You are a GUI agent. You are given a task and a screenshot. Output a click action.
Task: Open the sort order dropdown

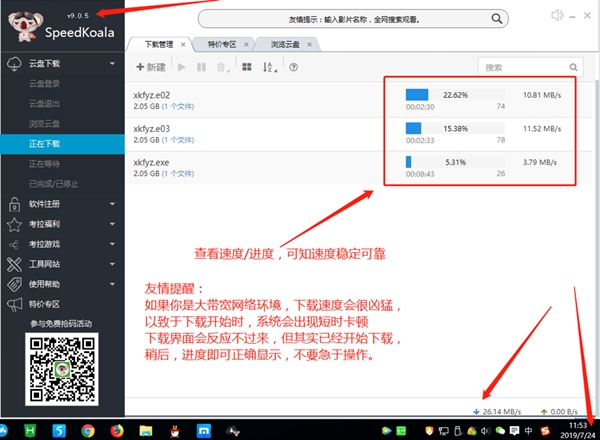pyautogui.click(x=270, y=67)
